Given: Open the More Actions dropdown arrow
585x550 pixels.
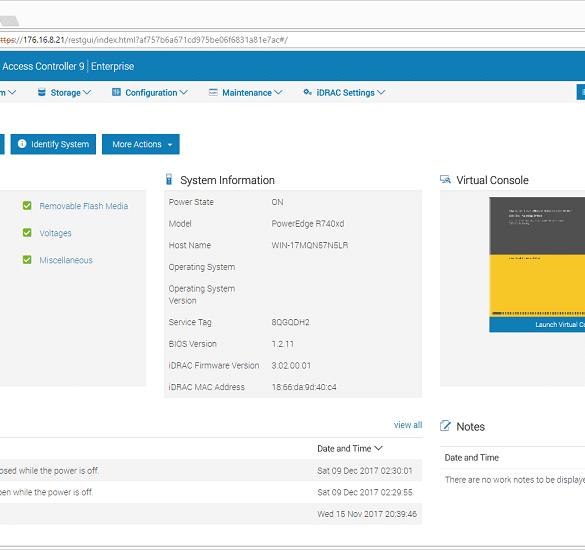Looking at the screenshot, I should (170, 145).
